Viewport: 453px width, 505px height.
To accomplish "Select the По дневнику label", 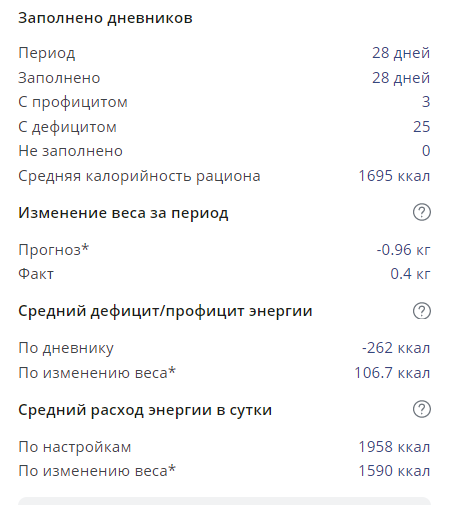I will (66, 348).
